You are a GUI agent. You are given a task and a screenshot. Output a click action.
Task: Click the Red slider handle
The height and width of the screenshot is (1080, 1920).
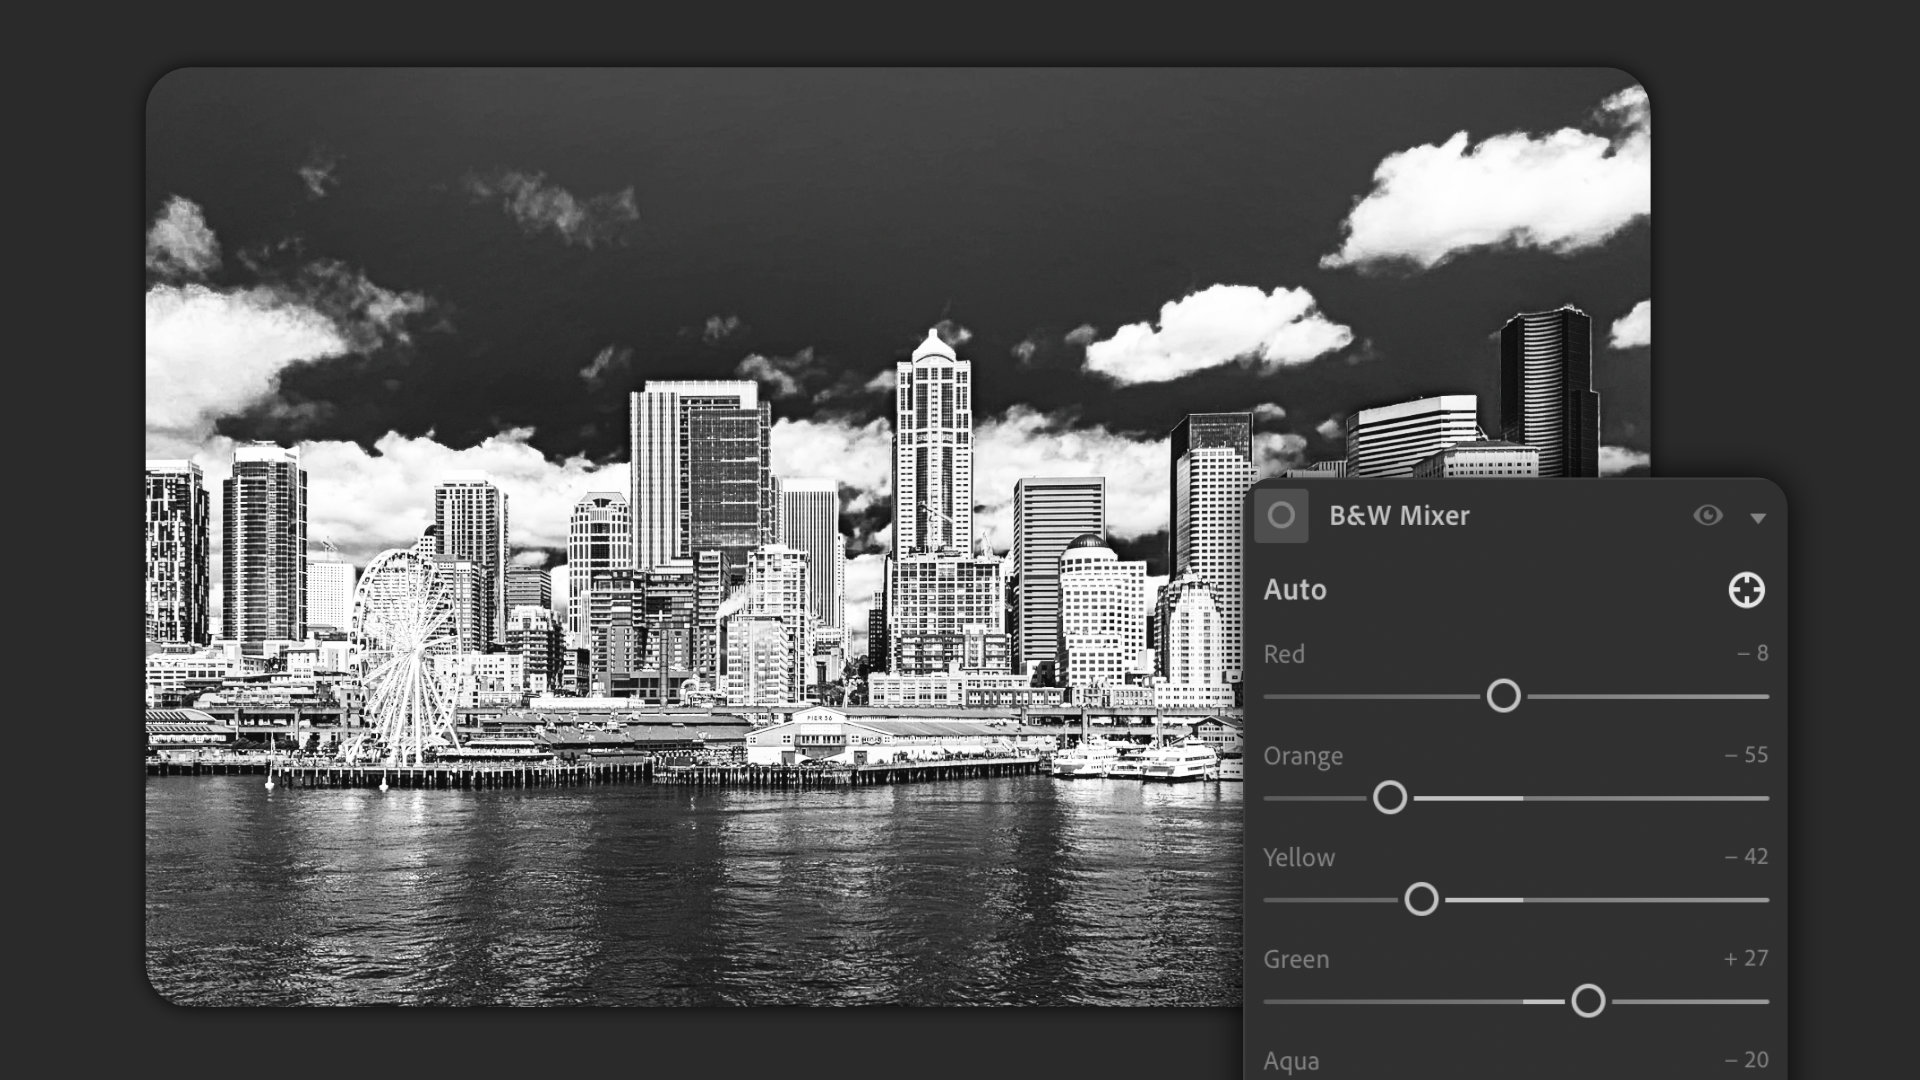tap(1503, 696)
